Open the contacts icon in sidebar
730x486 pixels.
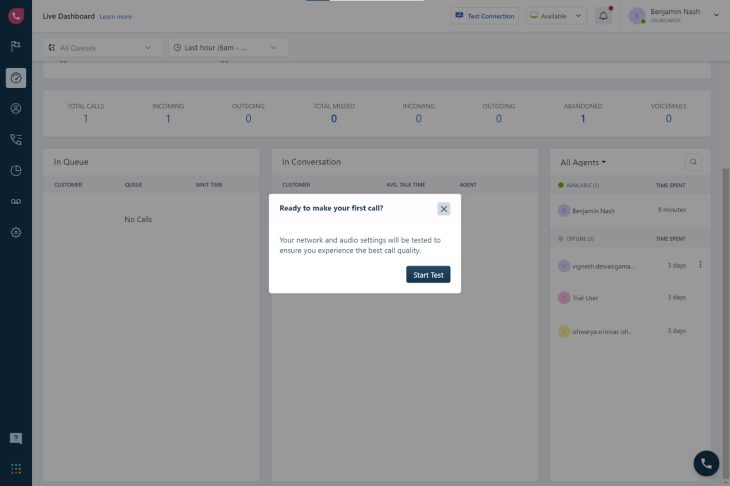click(16, 109)
